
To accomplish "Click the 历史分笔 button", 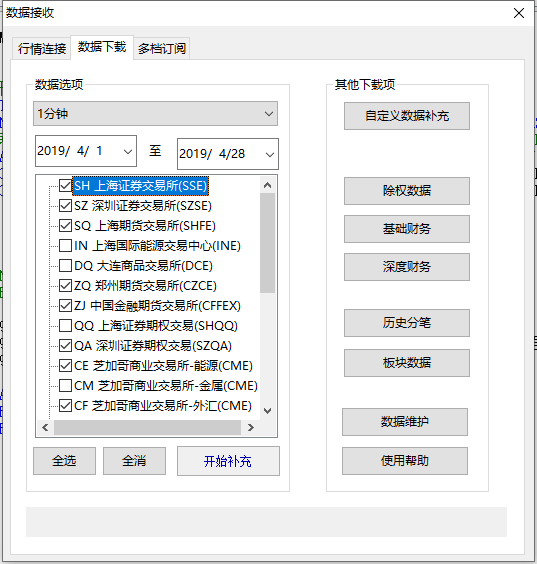I will [407, 323].
